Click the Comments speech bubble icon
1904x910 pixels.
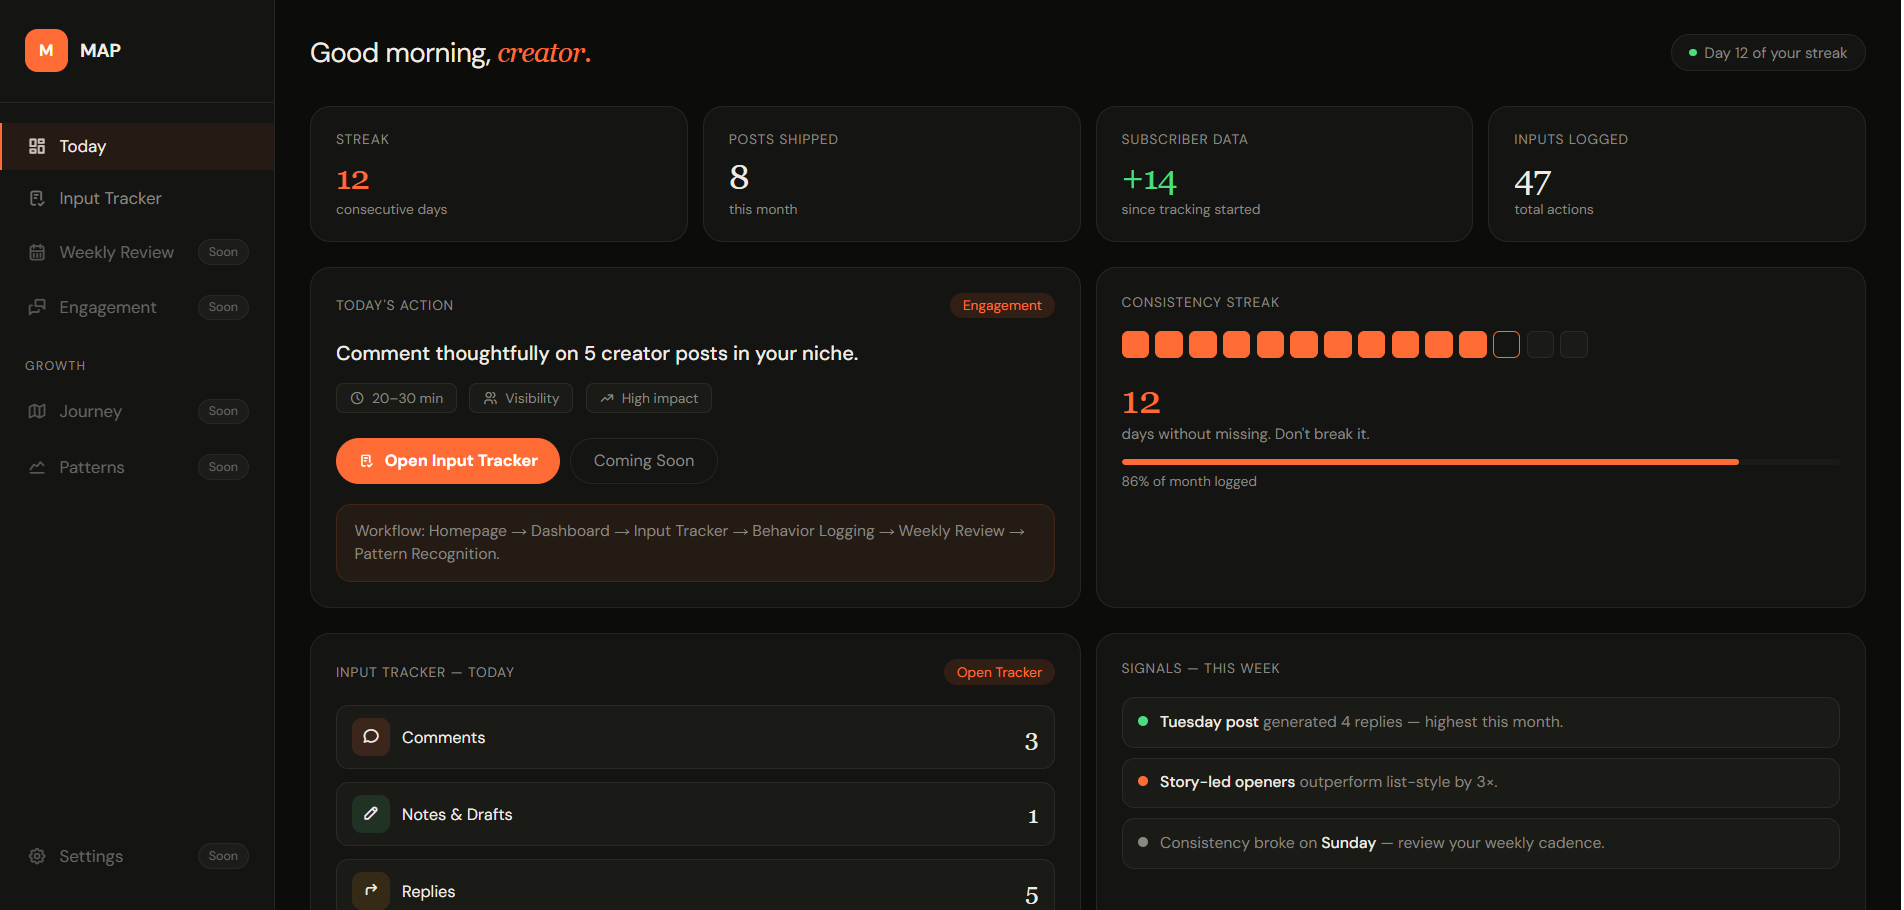[x=371, y=737]
